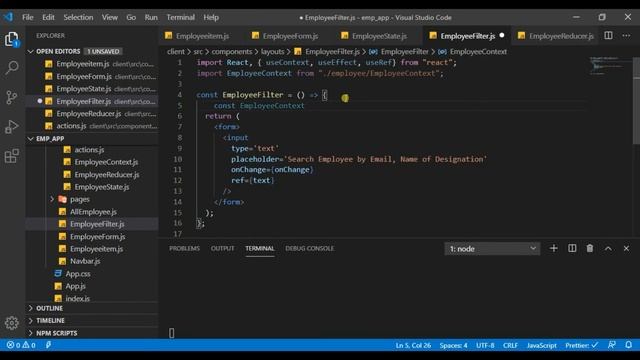Image resolution: width=640 pixels, height=360 pixels.
Task: Open App.css in file tree
Action: point(78,274)
